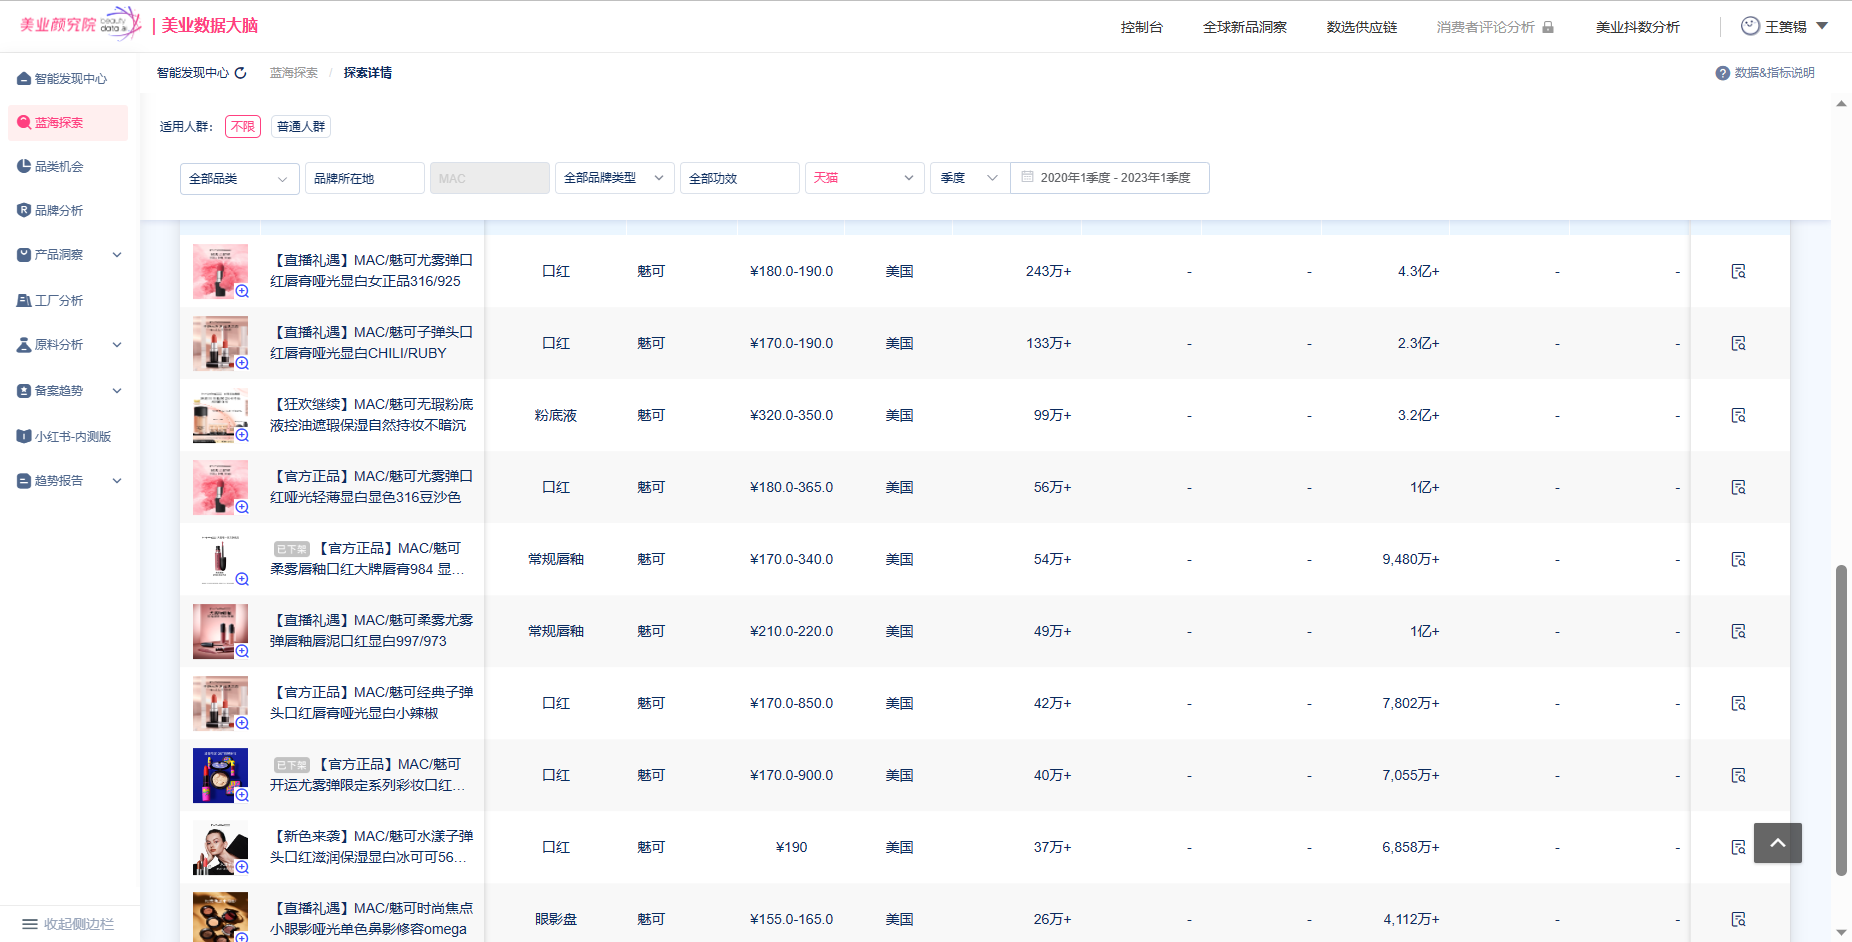Open the 数据&指标说明 help icon
Image resolution: width=1852 pixels, height=942 pixels.
click(x=1722, y=73)
